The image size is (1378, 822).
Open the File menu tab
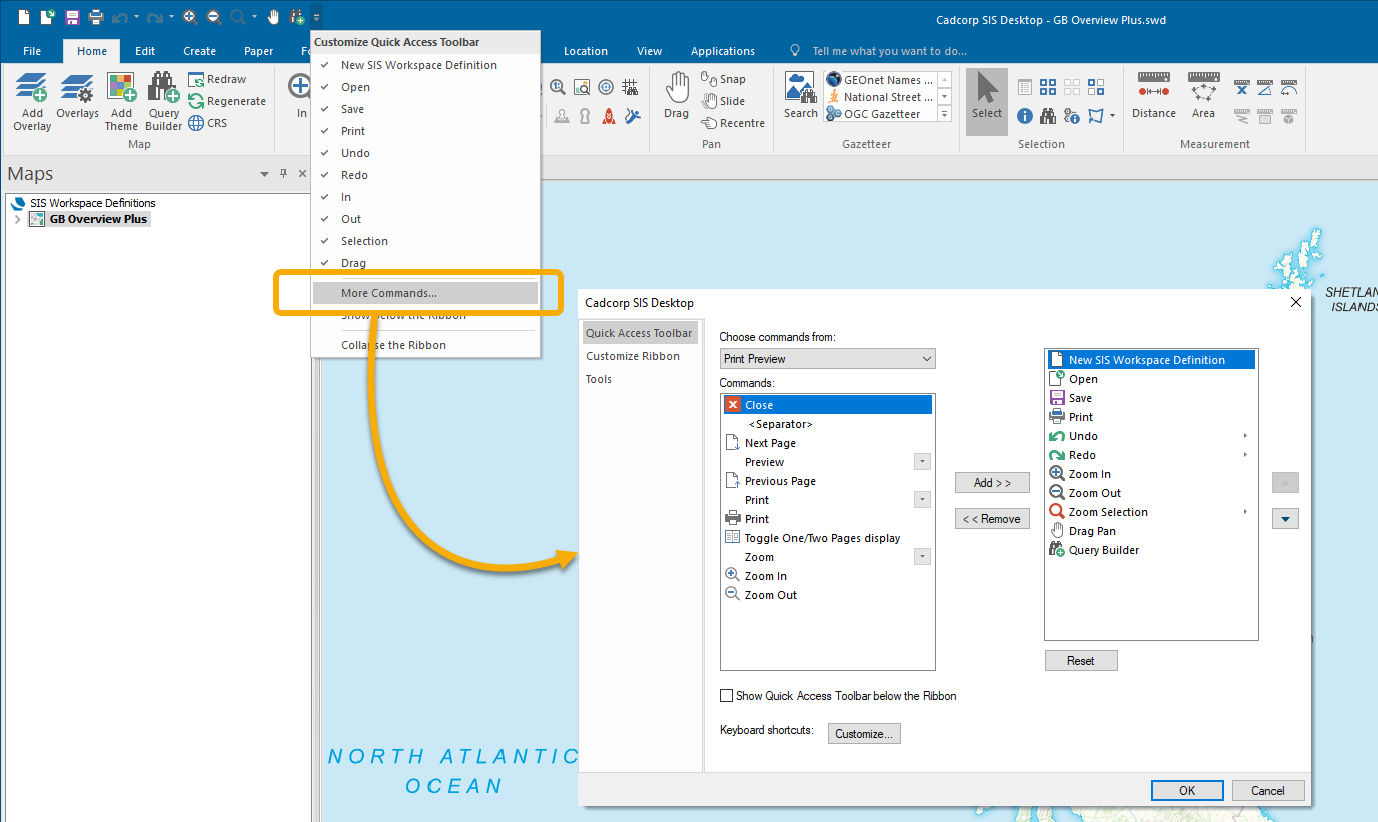[x=32, y=51]
